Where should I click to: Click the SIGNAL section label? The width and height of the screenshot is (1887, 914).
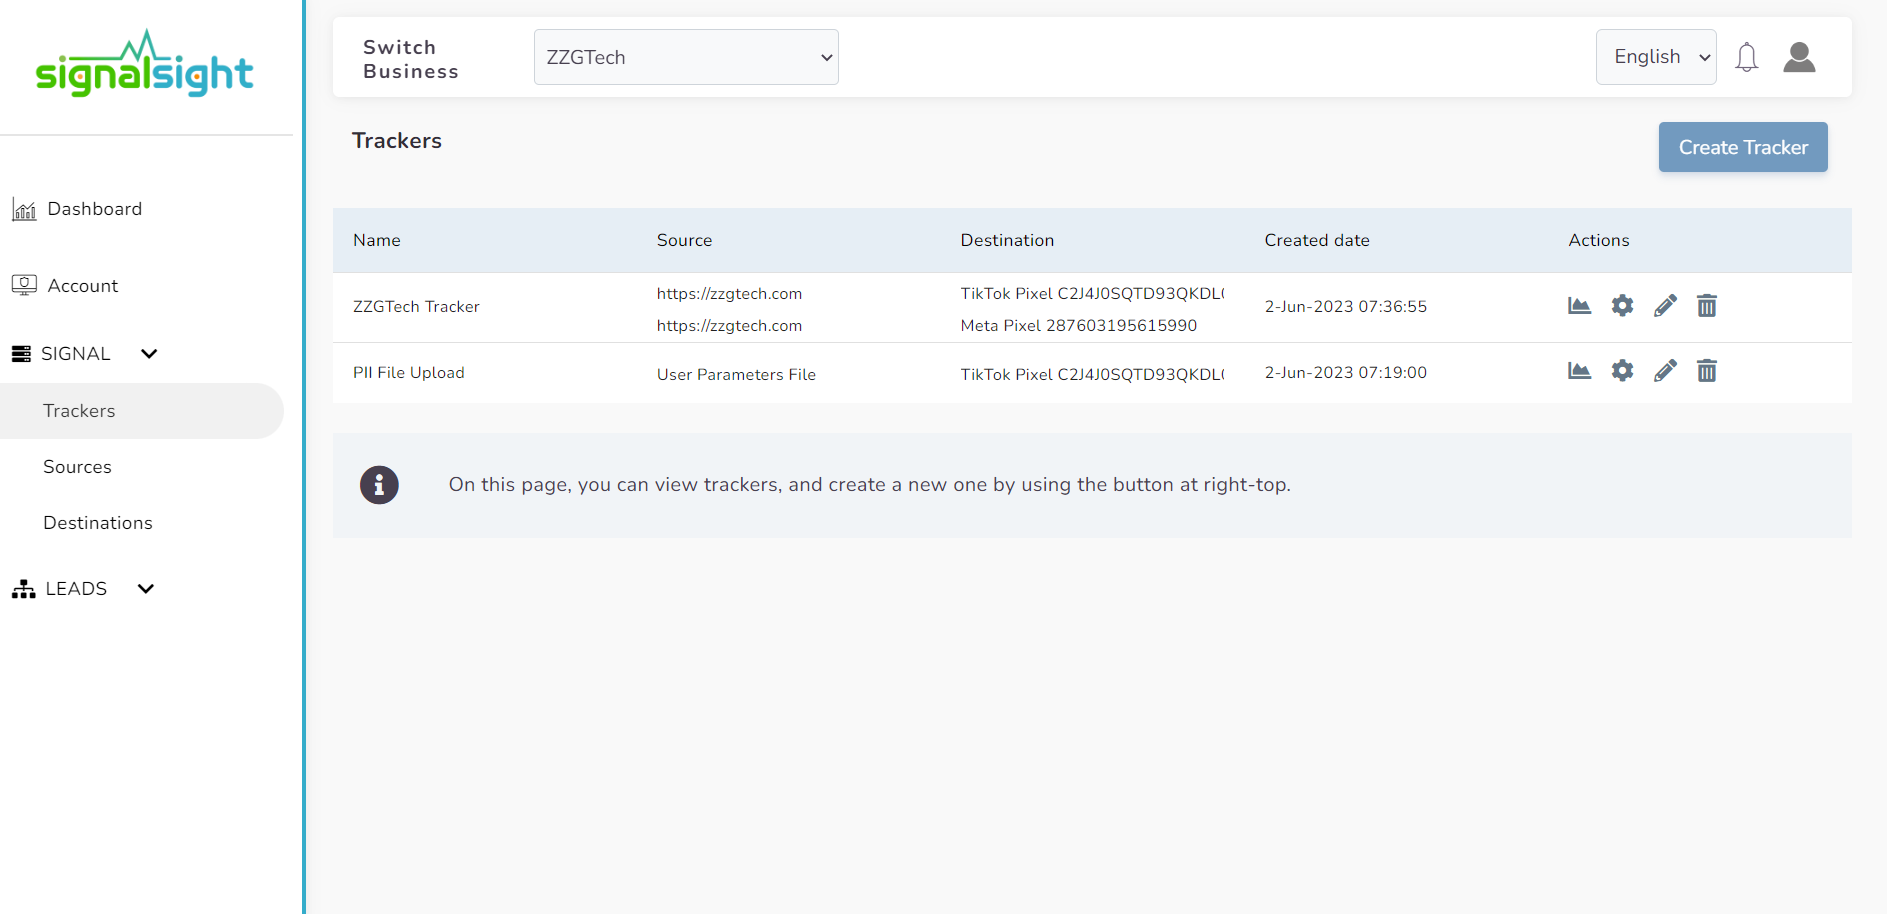pyautogui.click(x=76, y=354)
